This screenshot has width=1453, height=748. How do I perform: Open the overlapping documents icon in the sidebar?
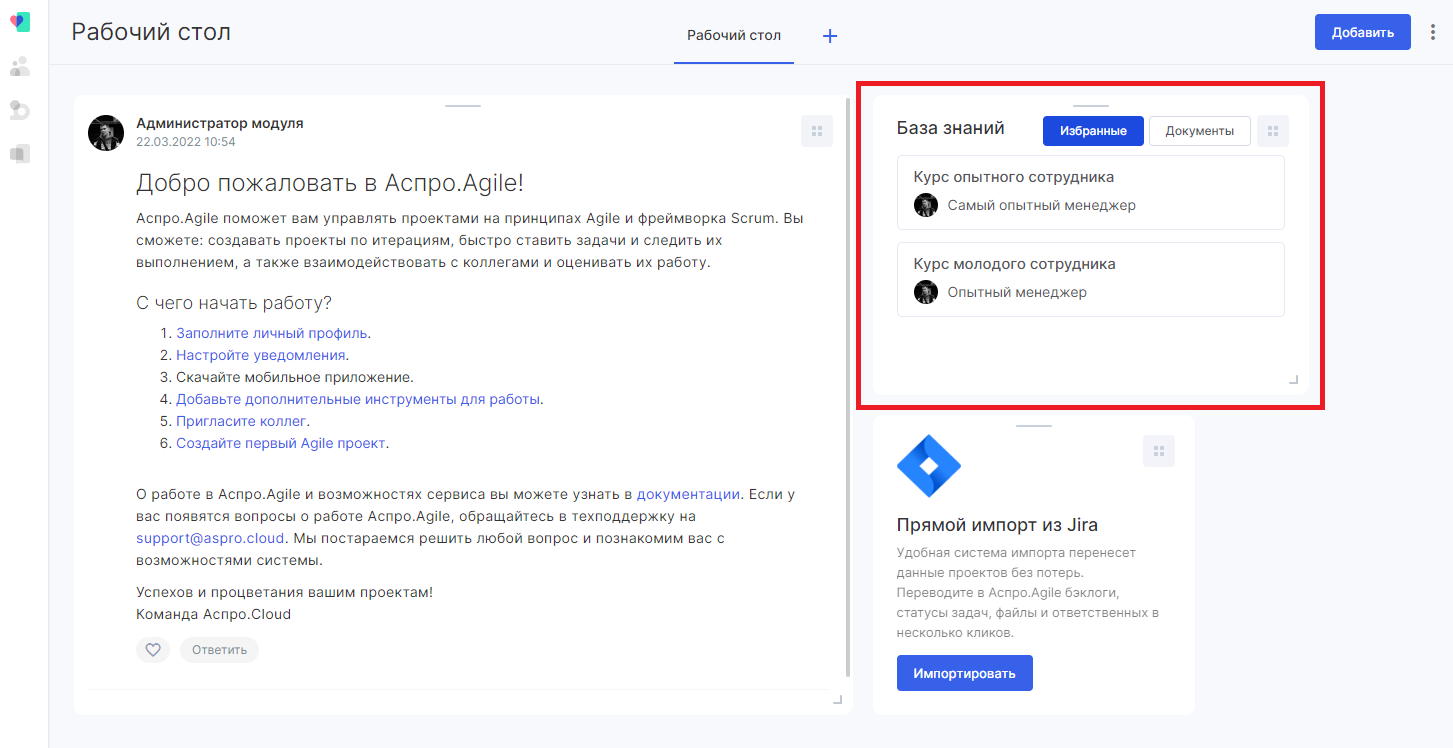[x=20, y=153]
